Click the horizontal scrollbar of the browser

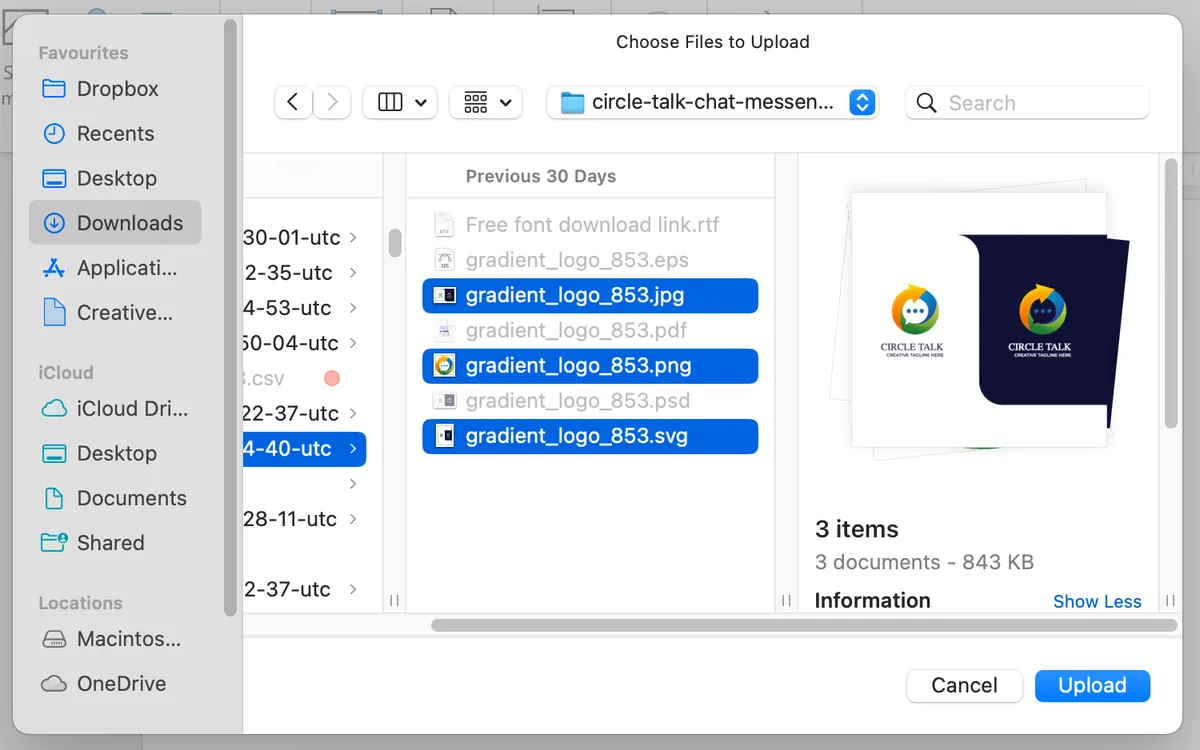tap(804, 625)
